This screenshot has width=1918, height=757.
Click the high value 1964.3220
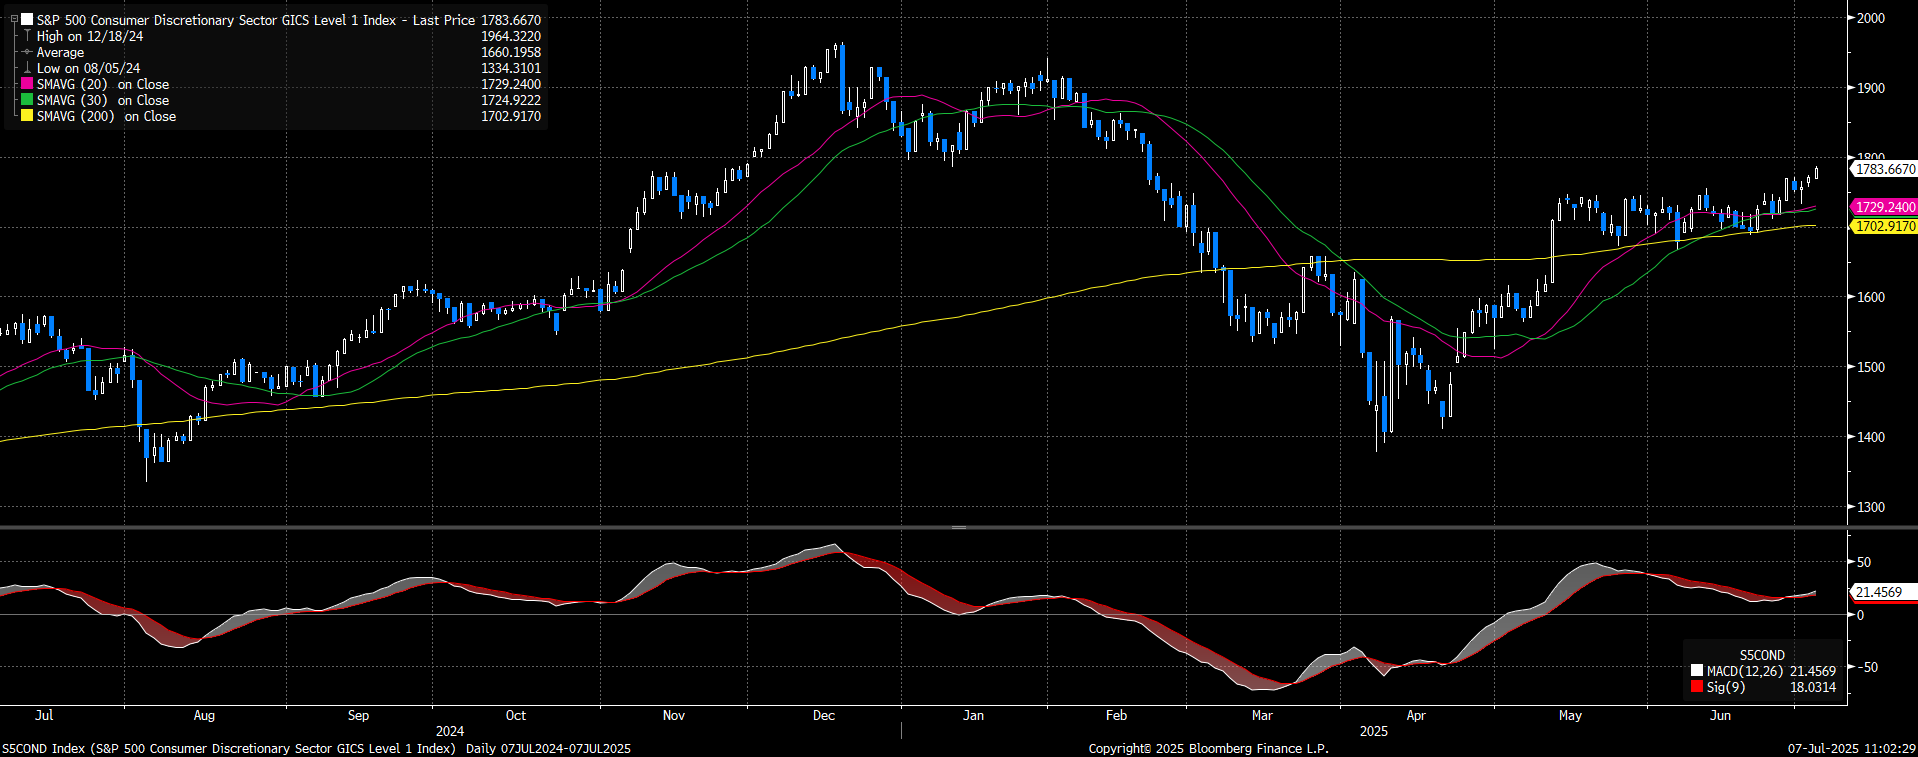pyautogui.click(x=511, y=36)
